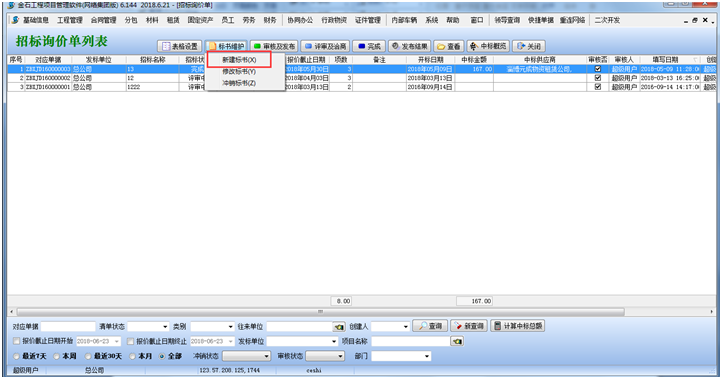The height and width of the screenshot is (379, 722).
Task: Click the 标书维护 toolbar button
Action: coord(226,47)
